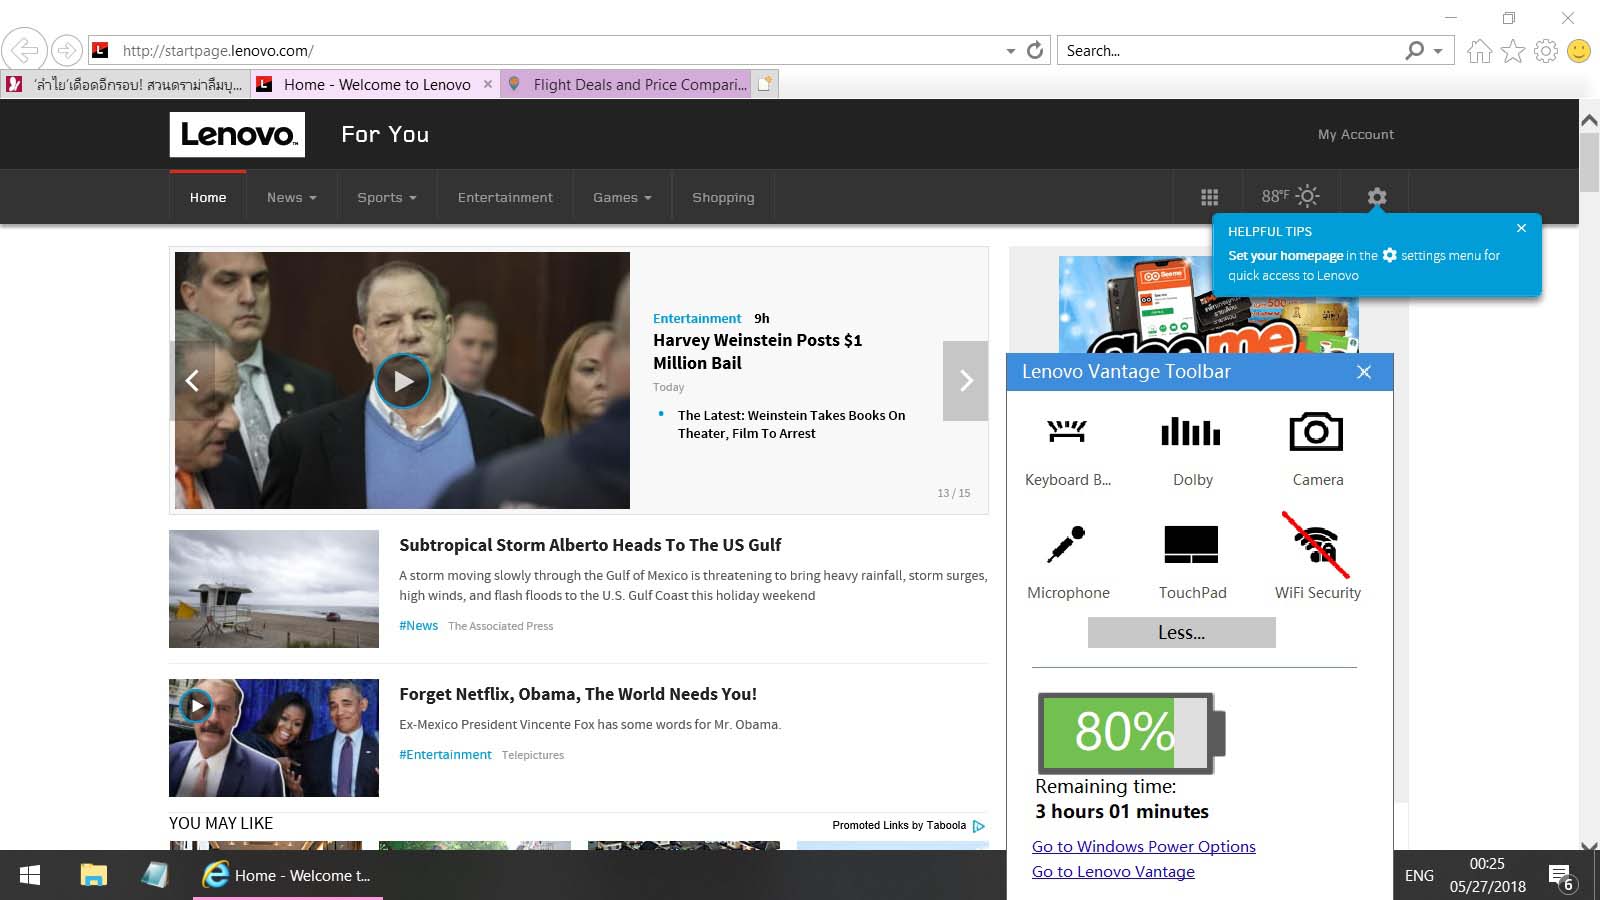Open the apps grid icon
This screenshot has height=900, width=1600.
pos(1209,197)
